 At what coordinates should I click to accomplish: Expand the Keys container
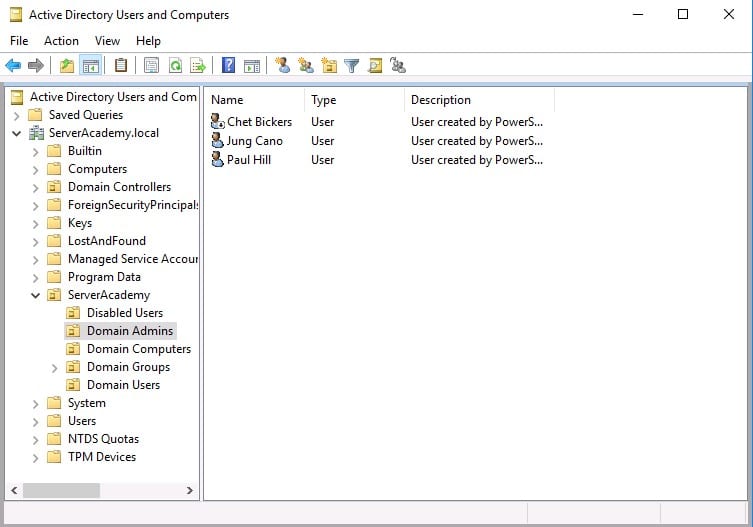click(35, 223)
